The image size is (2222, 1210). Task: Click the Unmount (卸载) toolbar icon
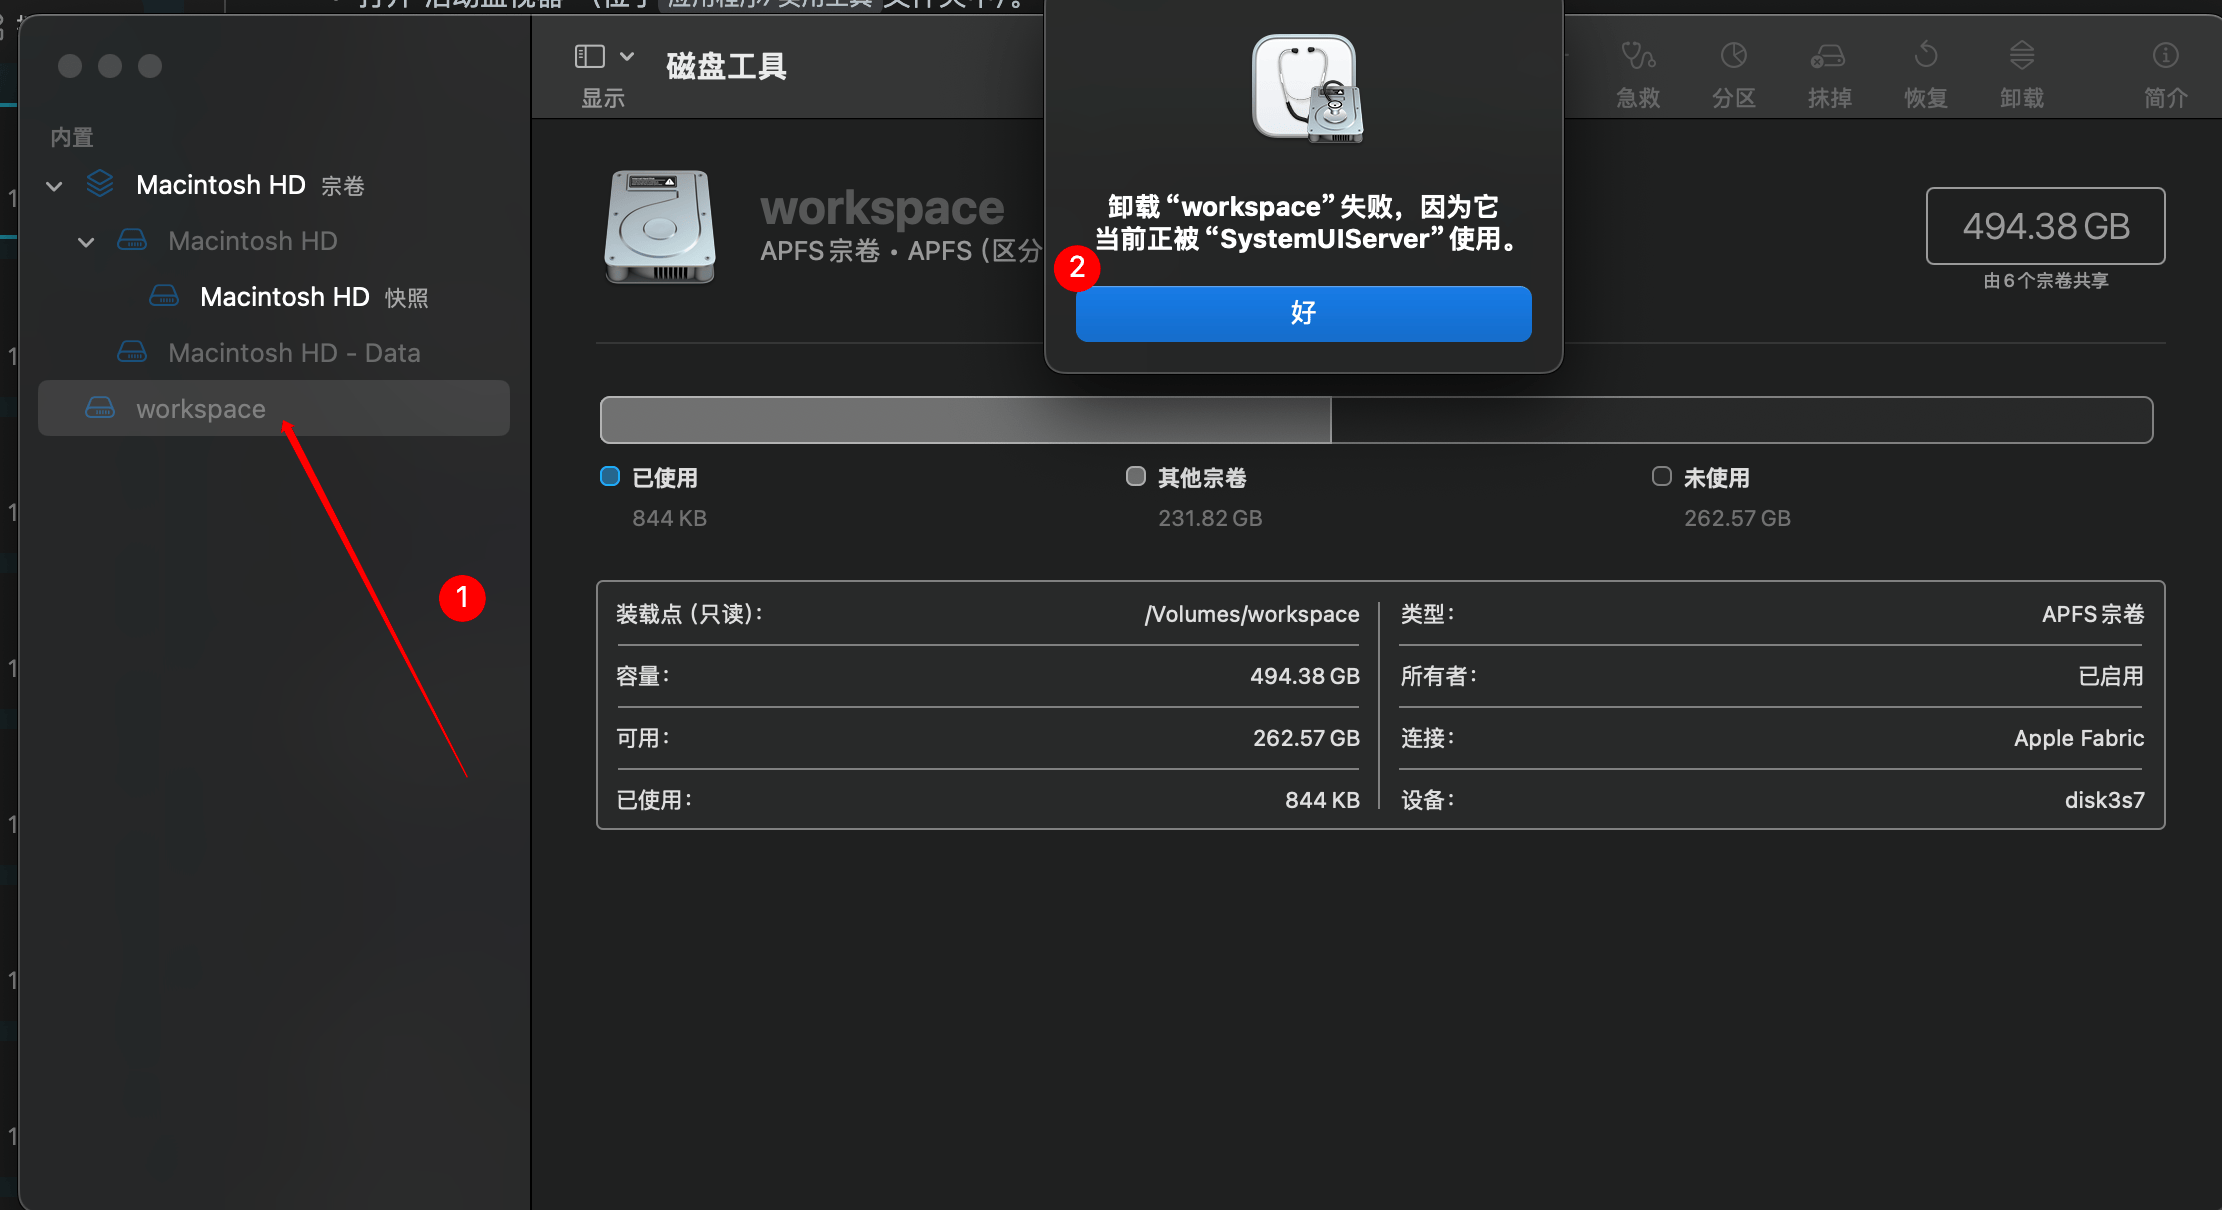click(2022, 55)
